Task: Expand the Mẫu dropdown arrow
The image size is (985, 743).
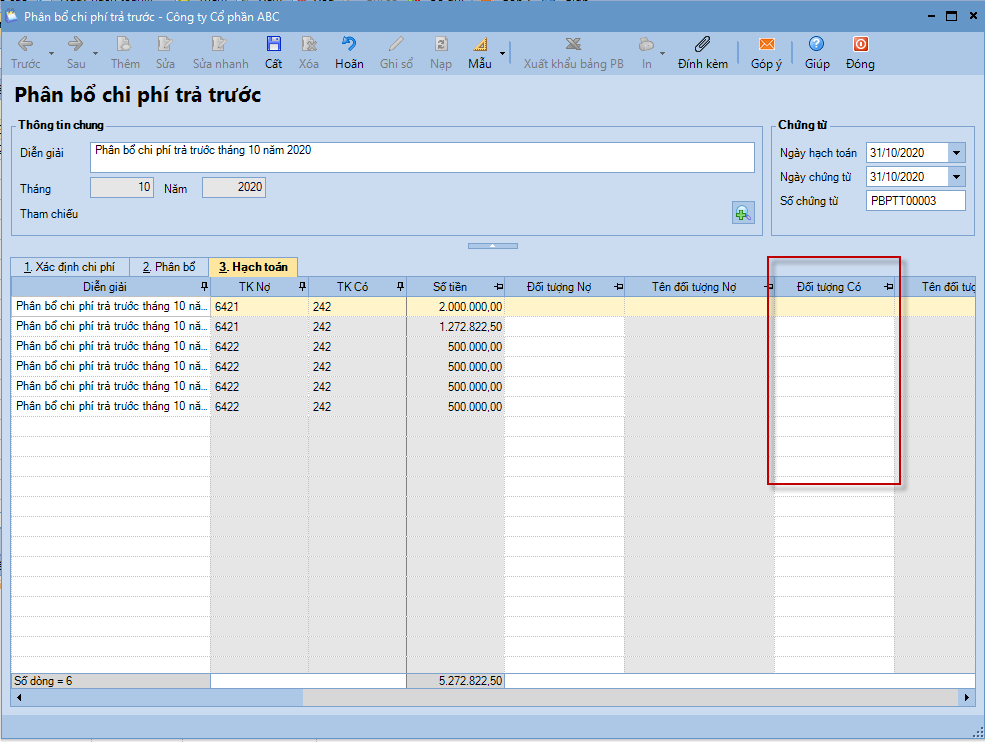Action: [502, 53]
